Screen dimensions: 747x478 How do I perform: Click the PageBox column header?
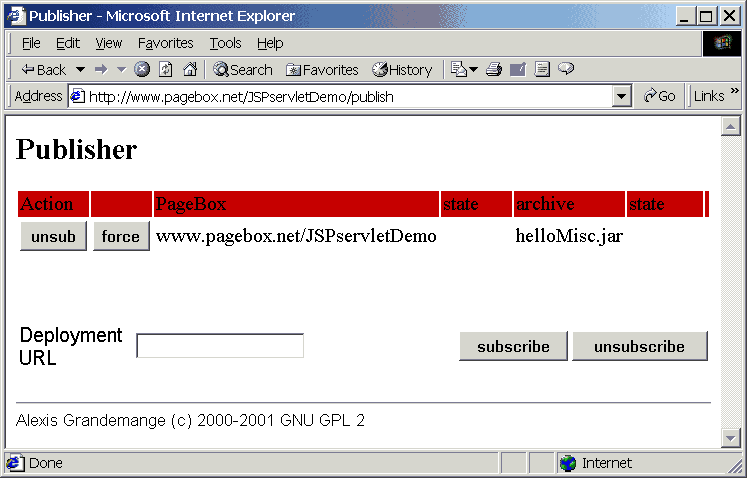(x=296, y=204)
